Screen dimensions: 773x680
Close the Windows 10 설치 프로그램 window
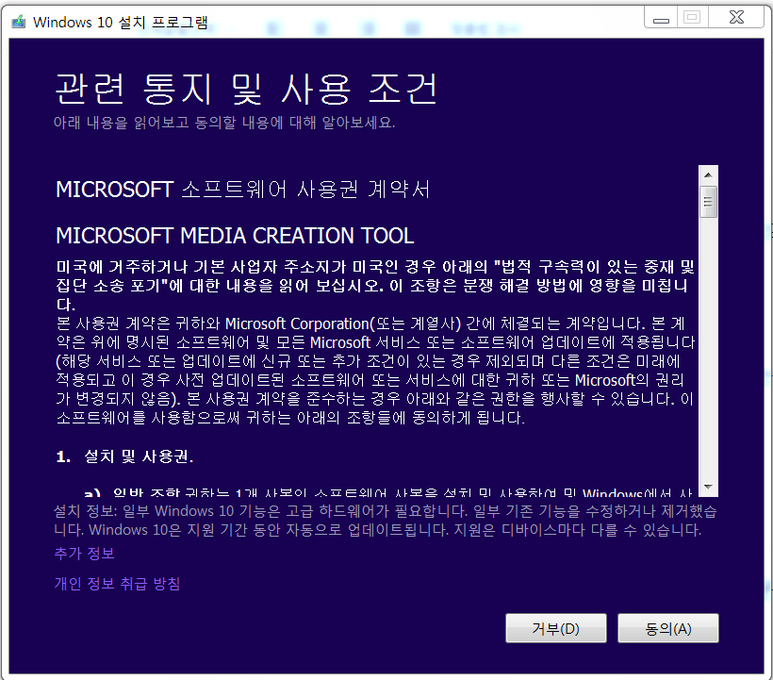coord(737,18)
